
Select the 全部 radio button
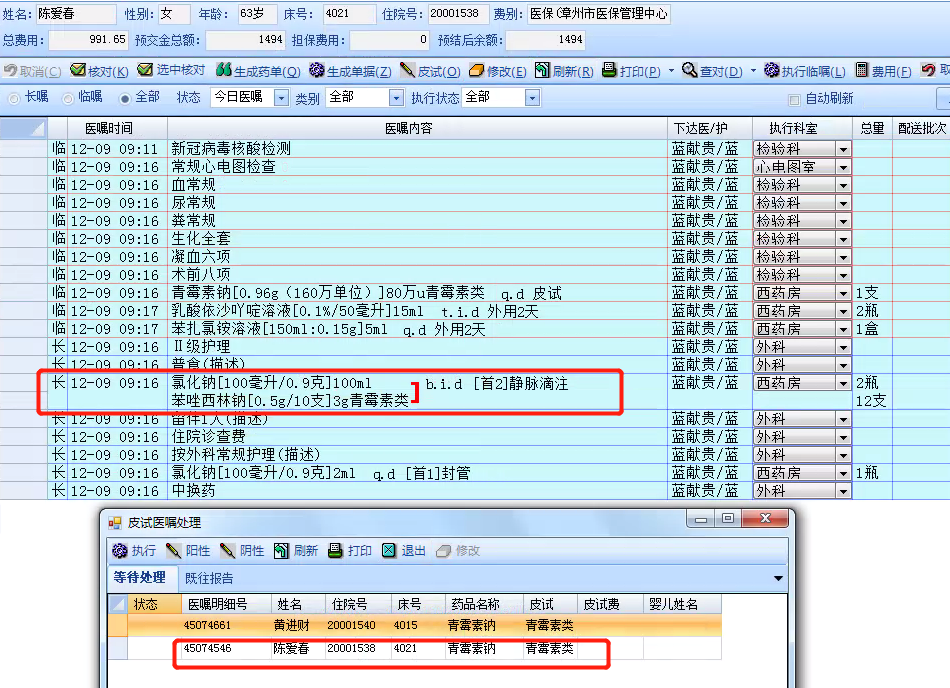[125, 98]
